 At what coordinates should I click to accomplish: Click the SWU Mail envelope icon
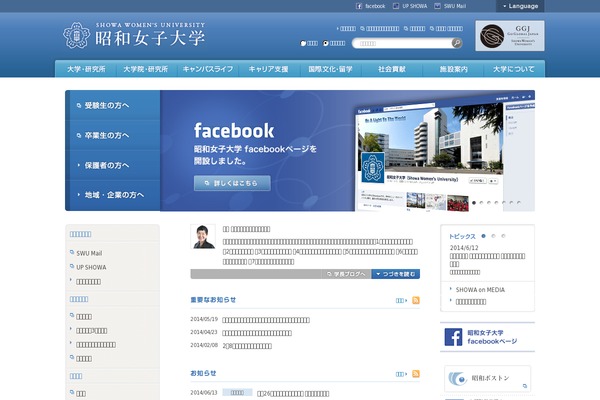tap(437, 6)
